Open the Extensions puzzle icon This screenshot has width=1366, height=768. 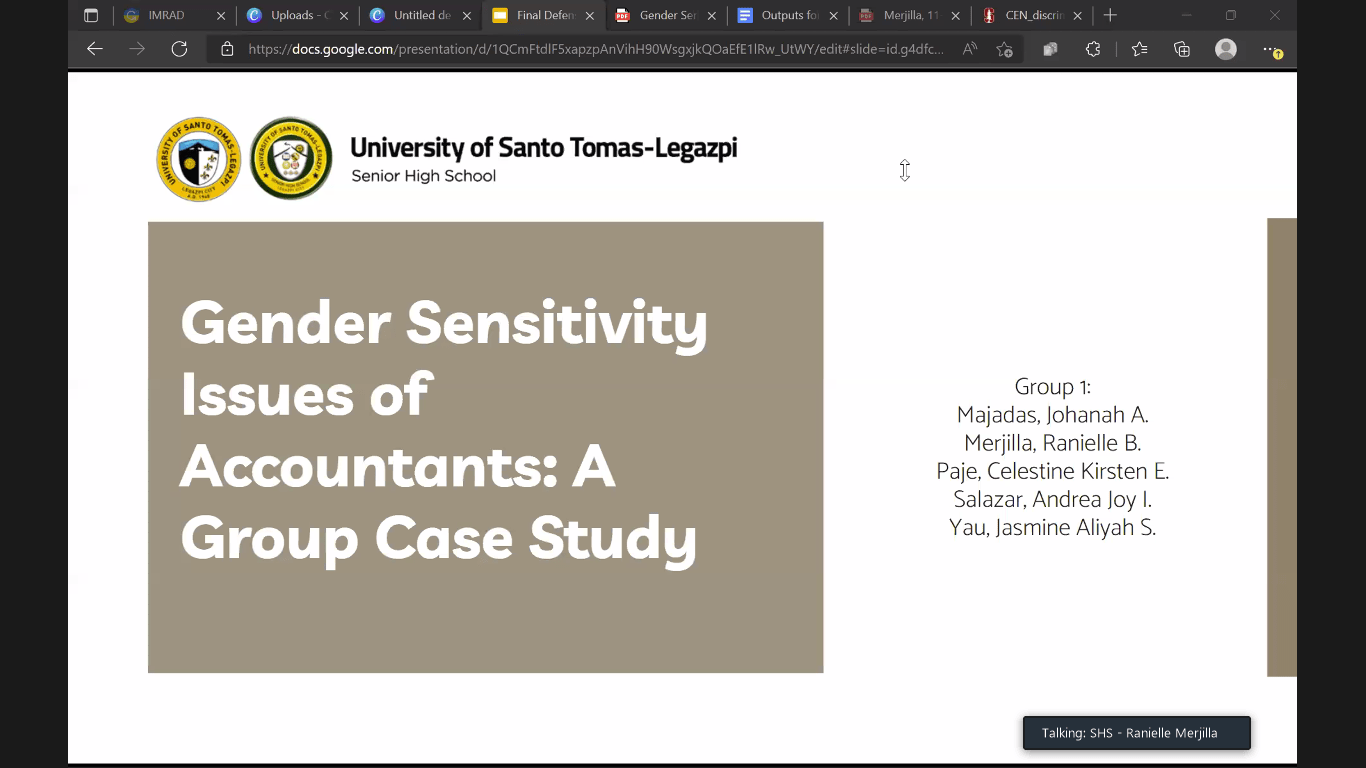point(1093,49)
